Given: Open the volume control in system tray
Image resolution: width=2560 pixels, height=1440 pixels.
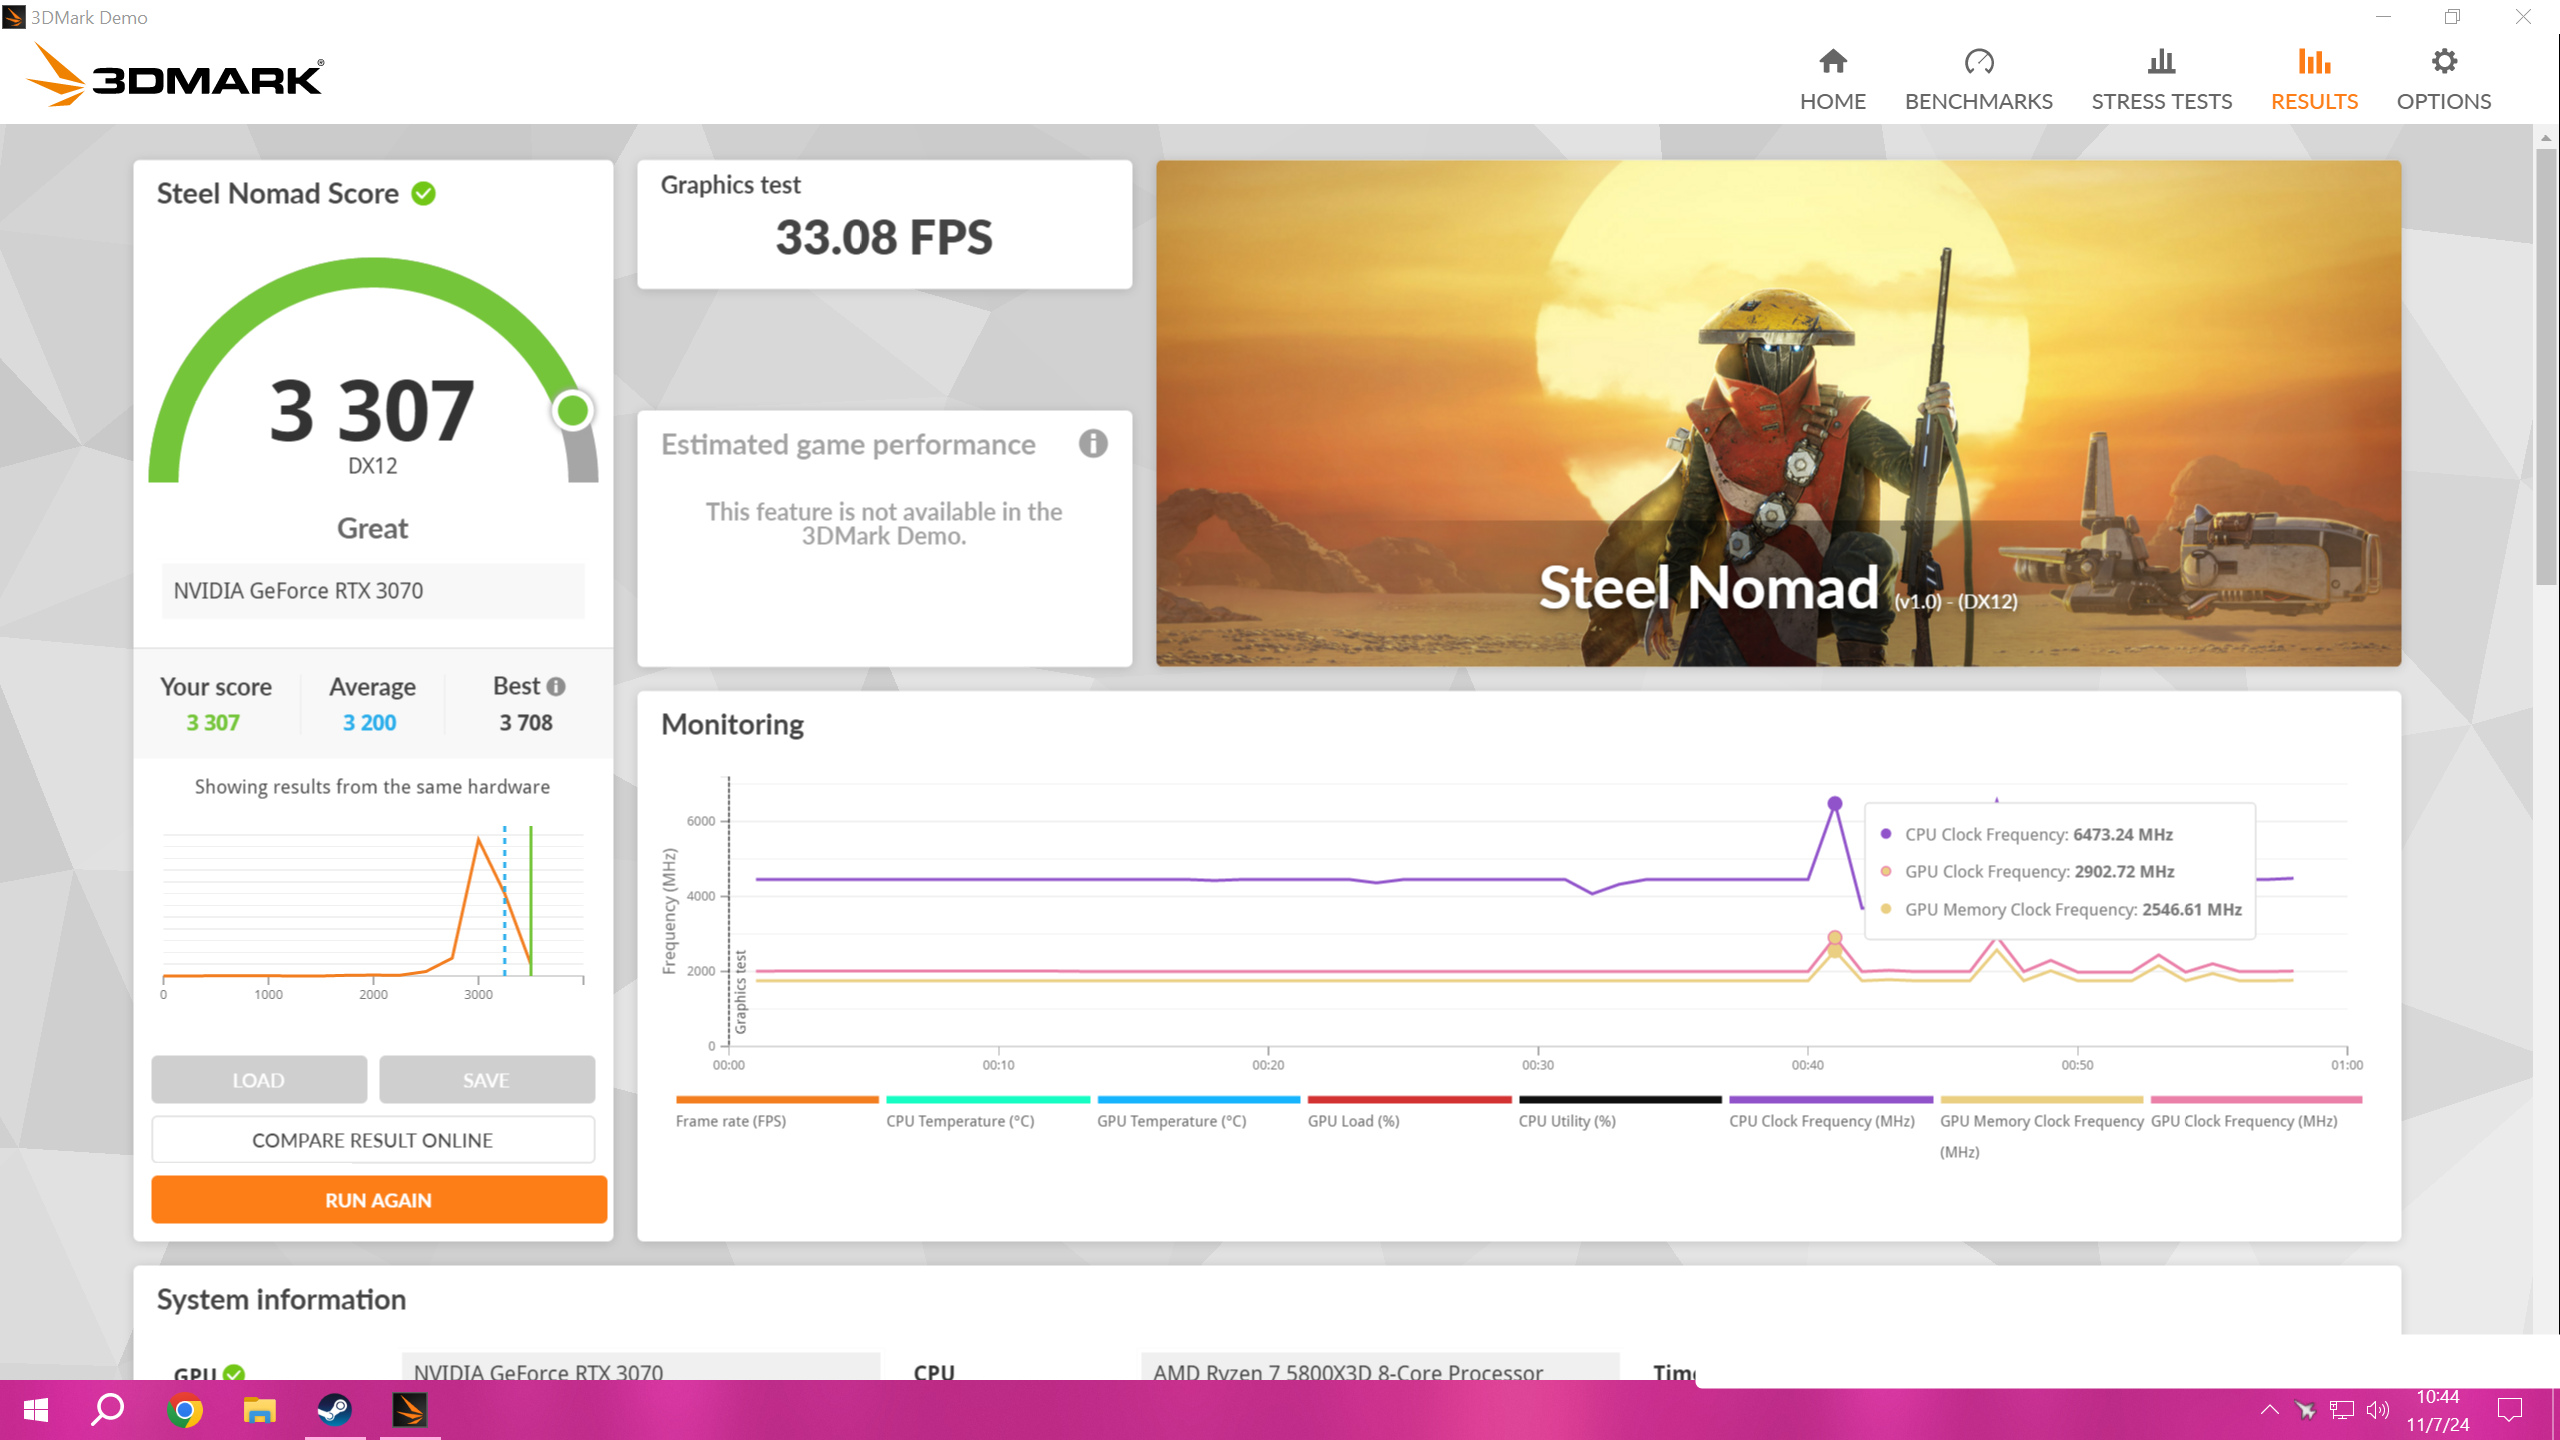Looking at the screenshot, I should tap(2378, 1410).
